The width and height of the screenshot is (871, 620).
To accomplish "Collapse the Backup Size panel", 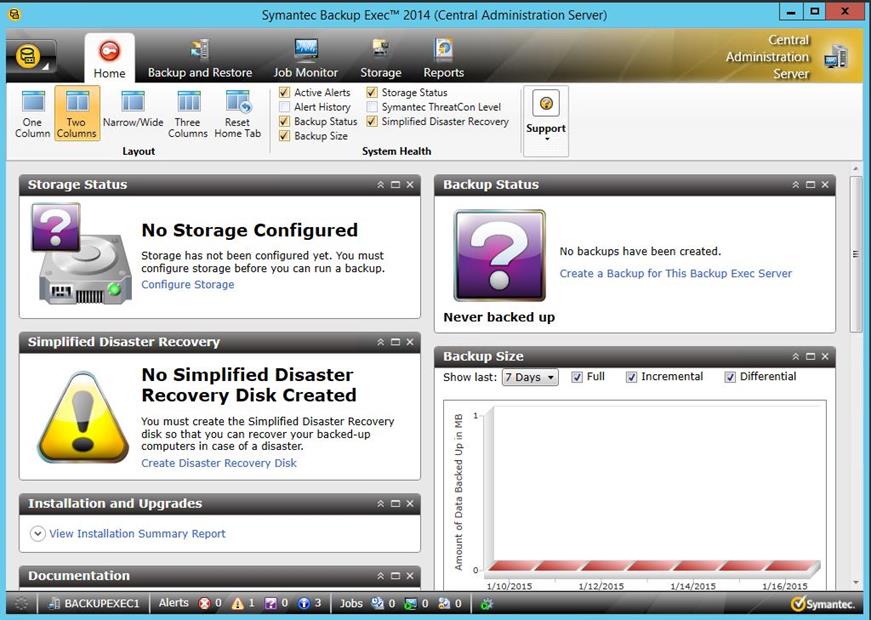I will tap(795, 357).
